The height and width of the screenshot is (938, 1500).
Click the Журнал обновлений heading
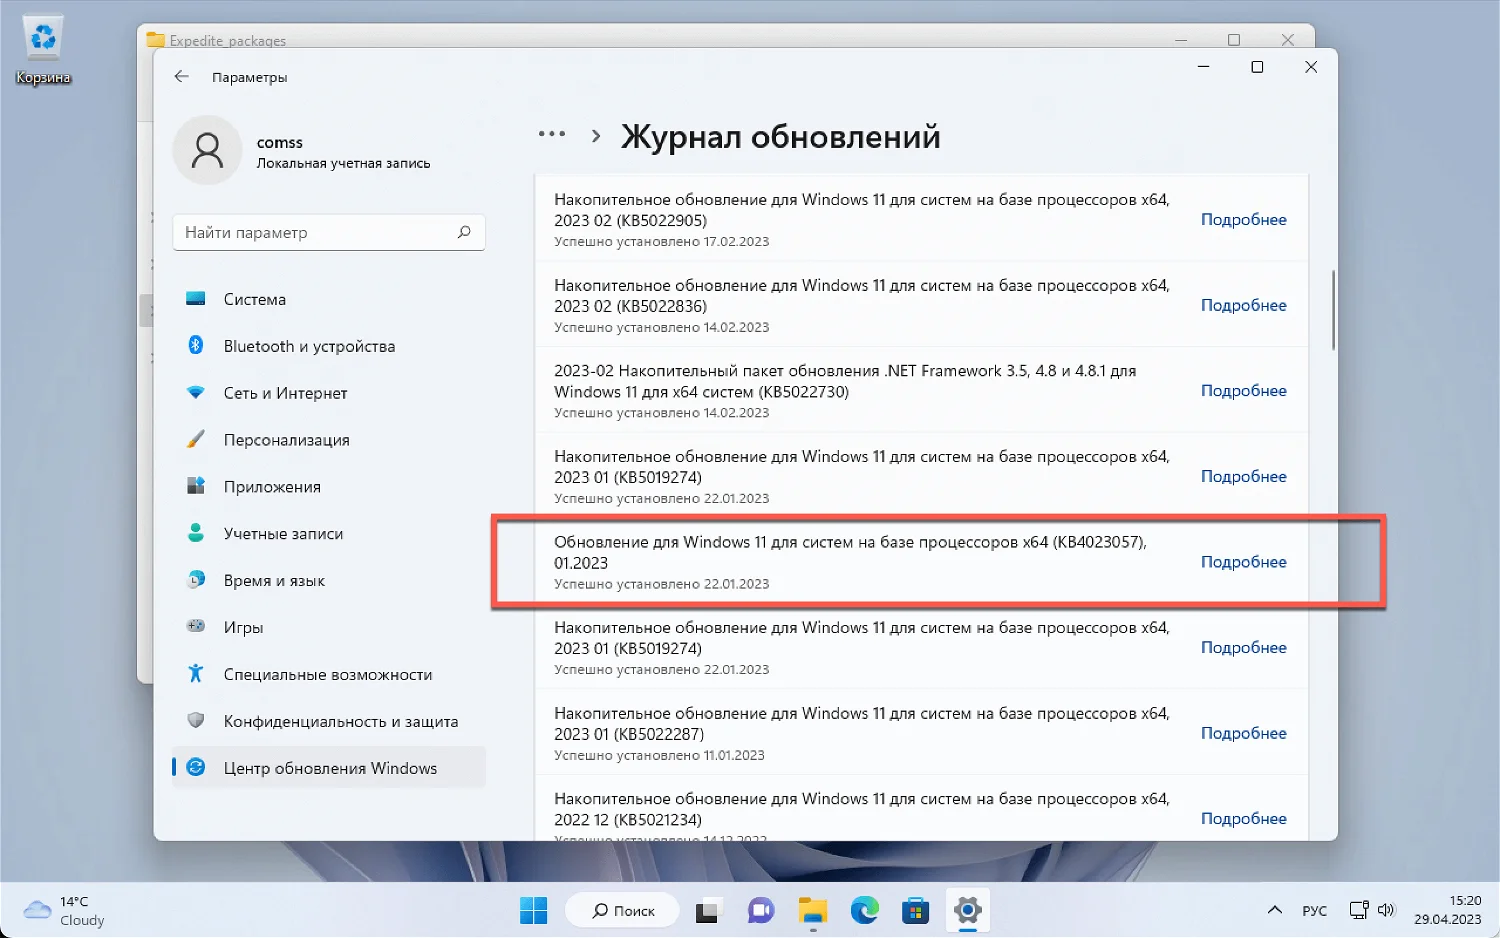pyautogui.click(x=780, y=136)
